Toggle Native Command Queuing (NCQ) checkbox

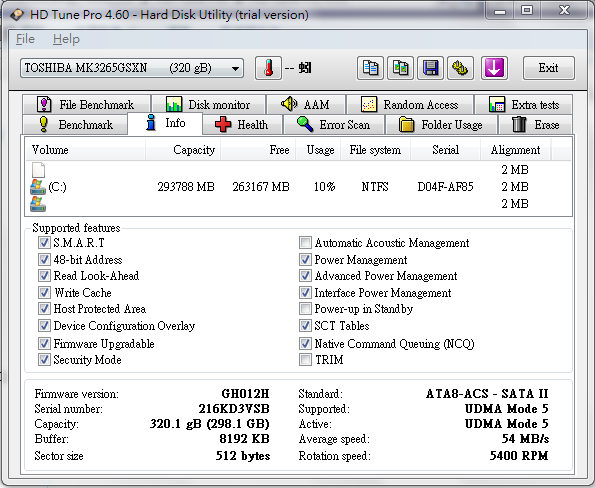pos(305,343)
